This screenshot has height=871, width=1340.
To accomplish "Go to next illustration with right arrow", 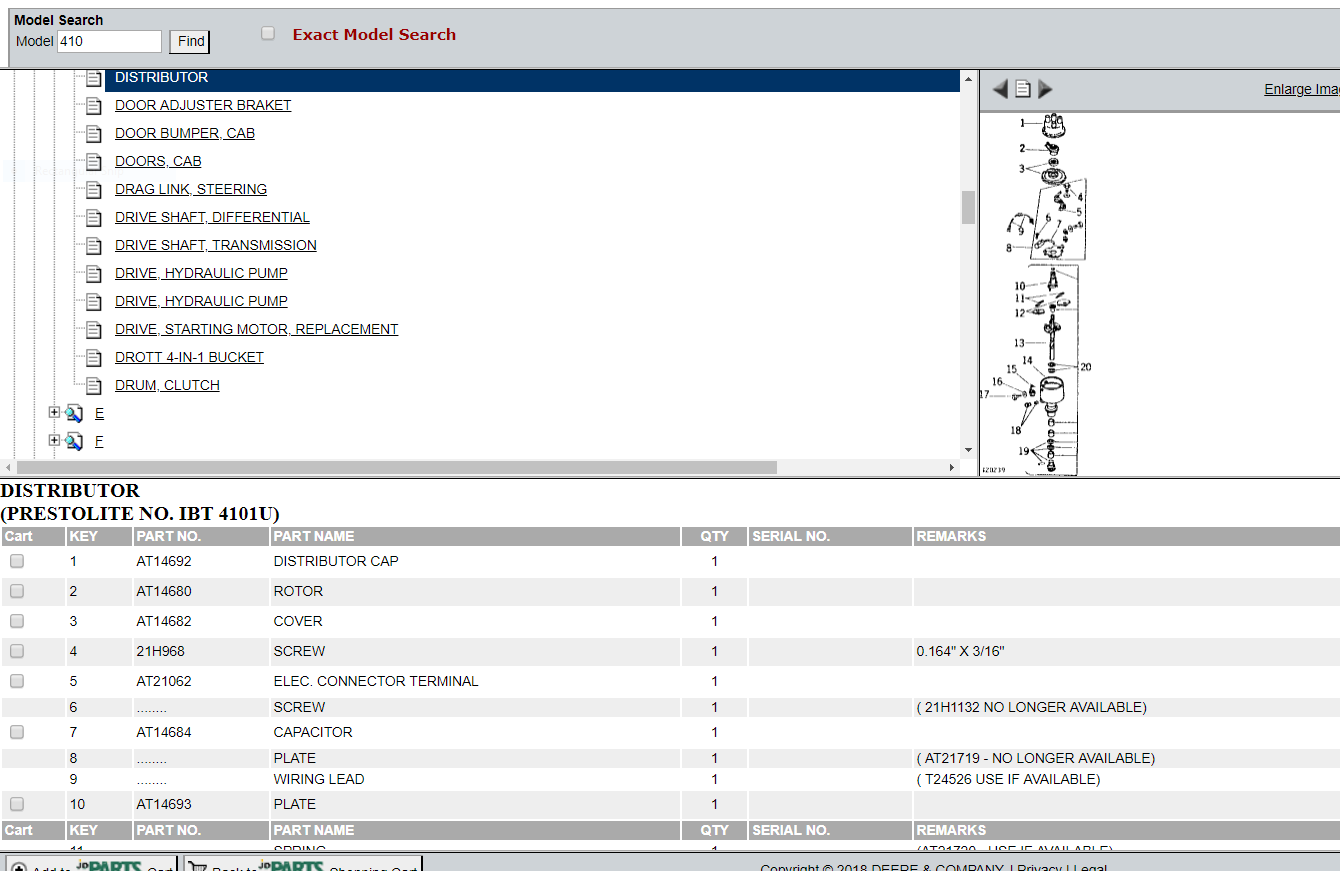I will pos(1045,89).
